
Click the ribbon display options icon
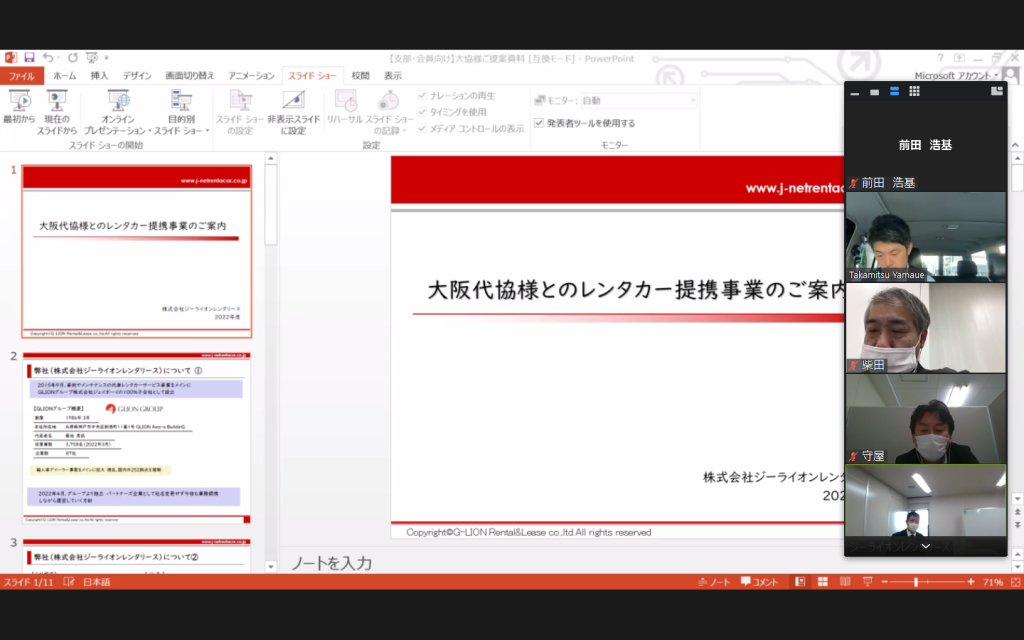point(959,58)
